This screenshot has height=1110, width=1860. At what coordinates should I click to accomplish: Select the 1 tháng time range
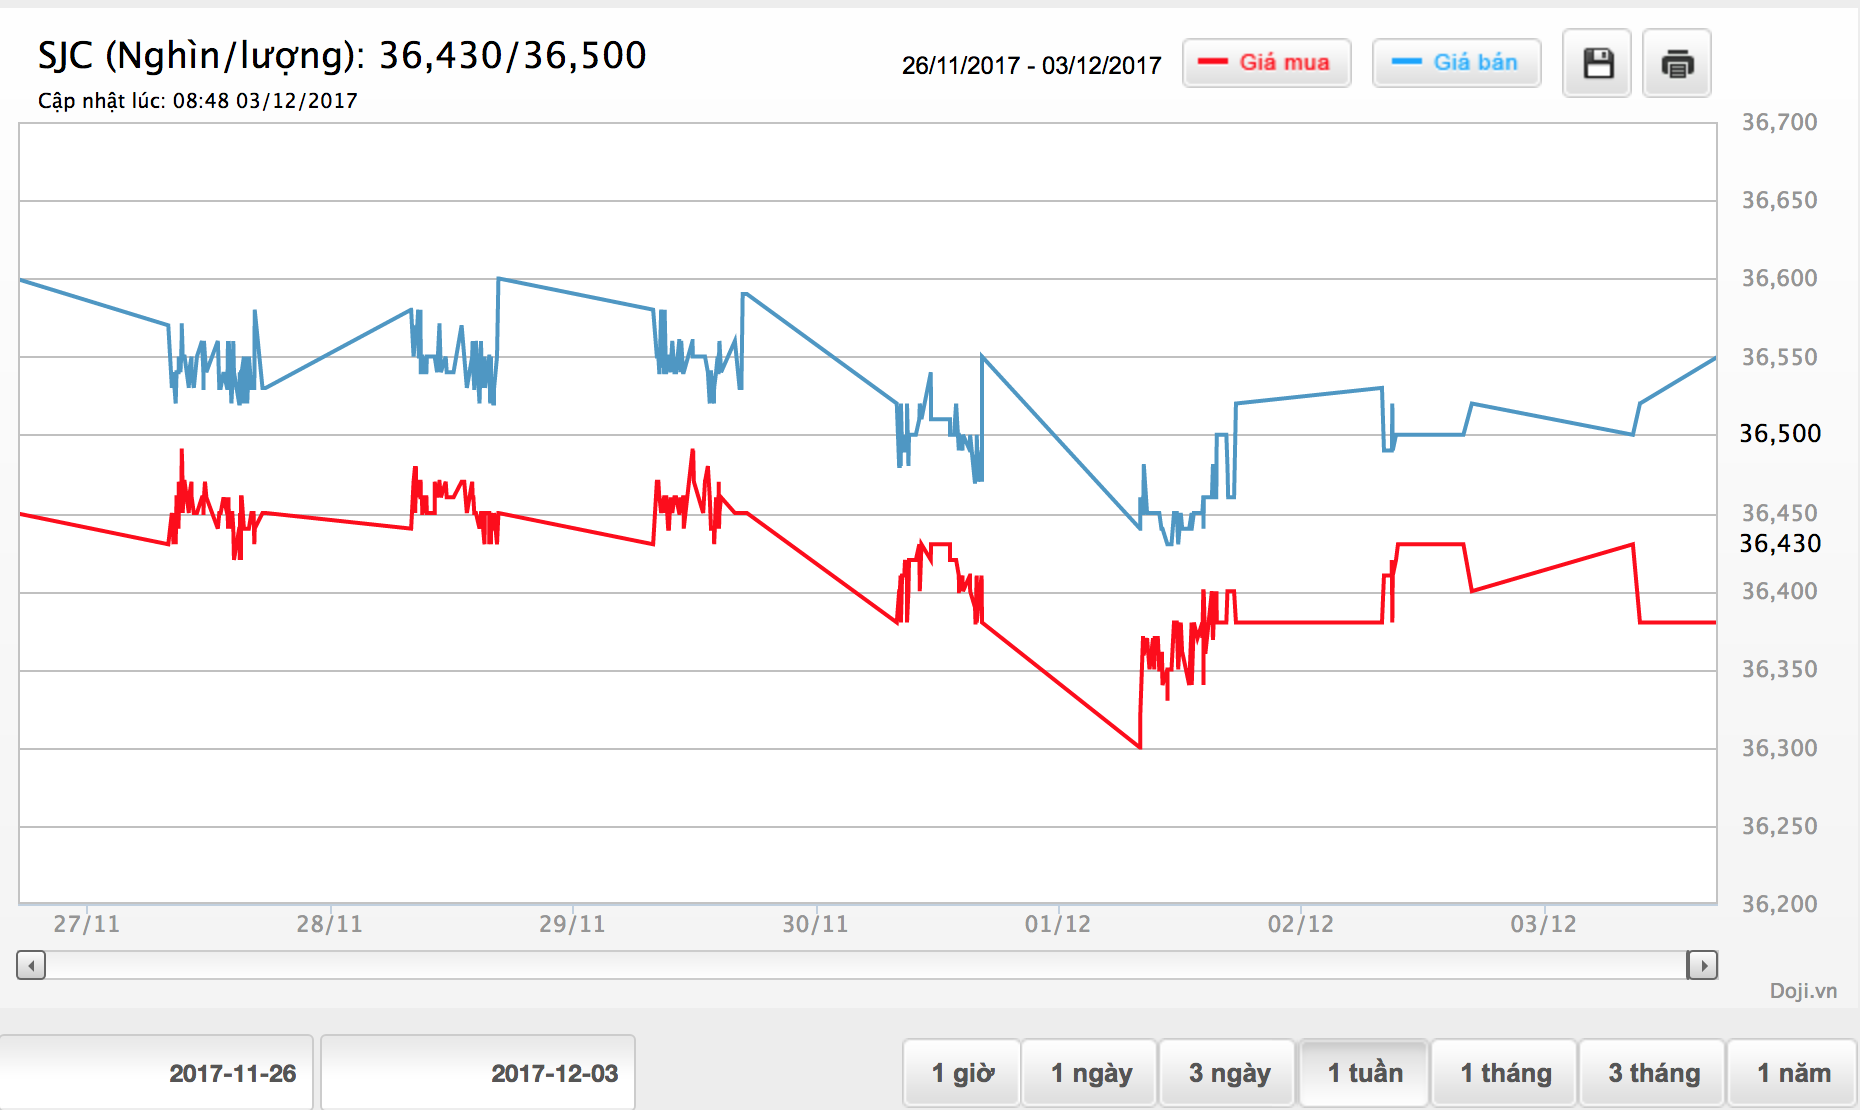(1505, 1073)
